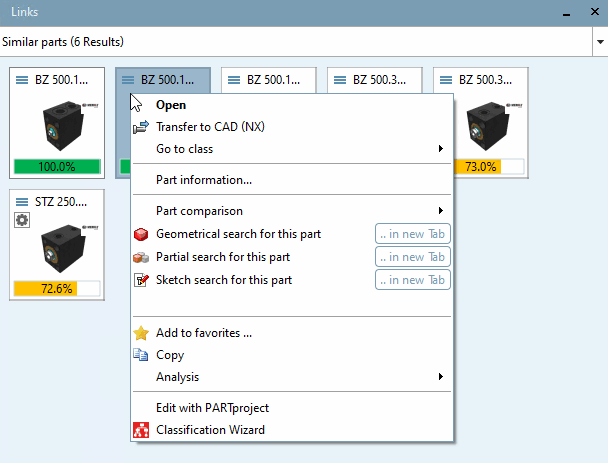Click the gear icon on STZ 250 card
Image resolution: width=608 pixels, height=463 pixels.
coord(22,220)
